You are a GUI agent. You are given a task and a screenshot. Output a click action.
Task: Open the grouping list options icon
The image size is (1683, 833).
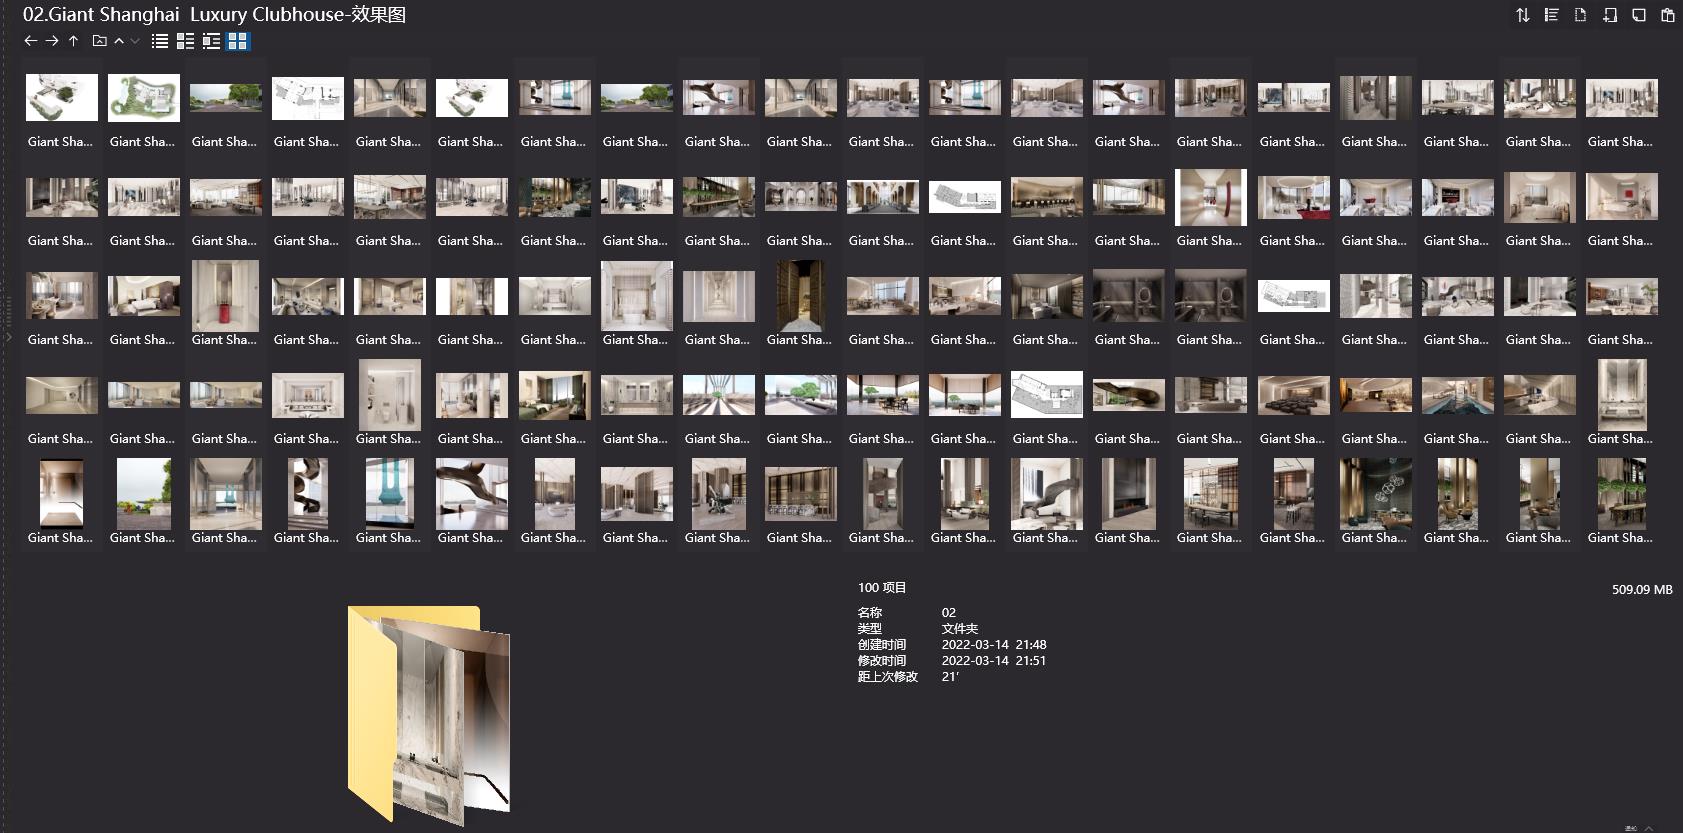click(1551, 15)
